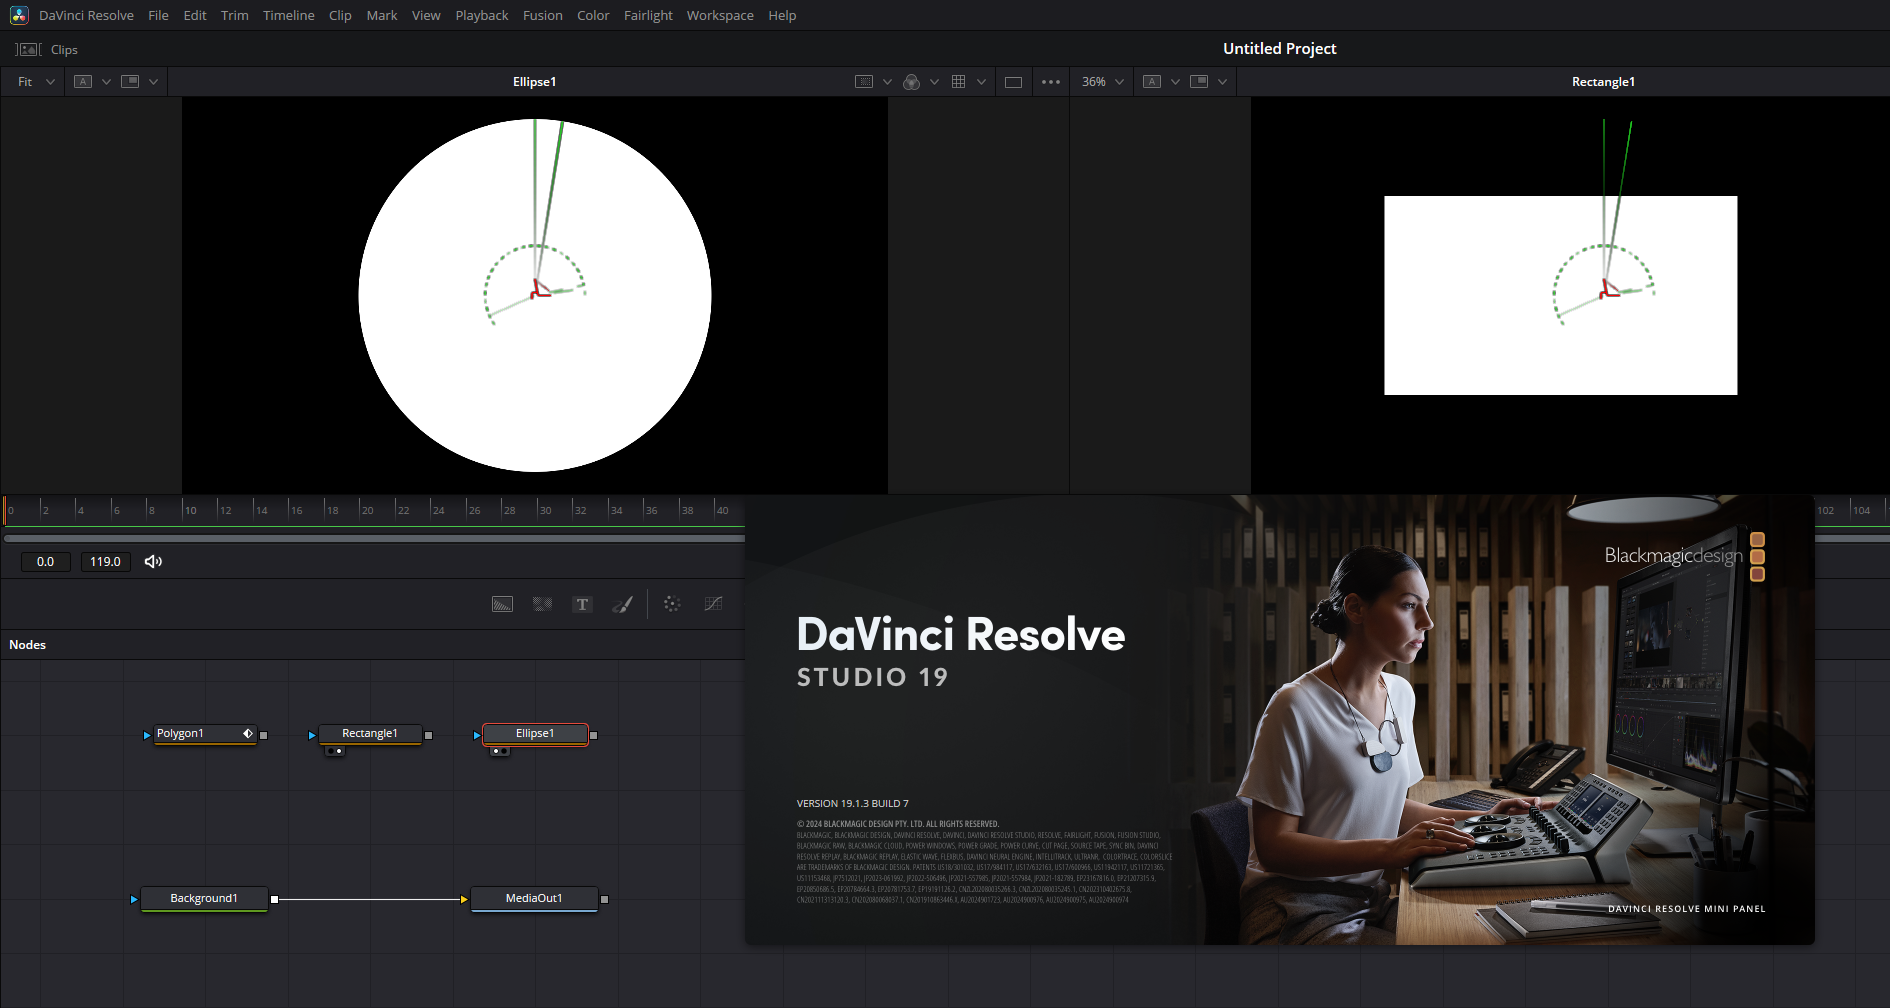Toggle right viewer dot under Ellipse1 node
This screenshot has height=1008, width=1890.
pos(504,751)
